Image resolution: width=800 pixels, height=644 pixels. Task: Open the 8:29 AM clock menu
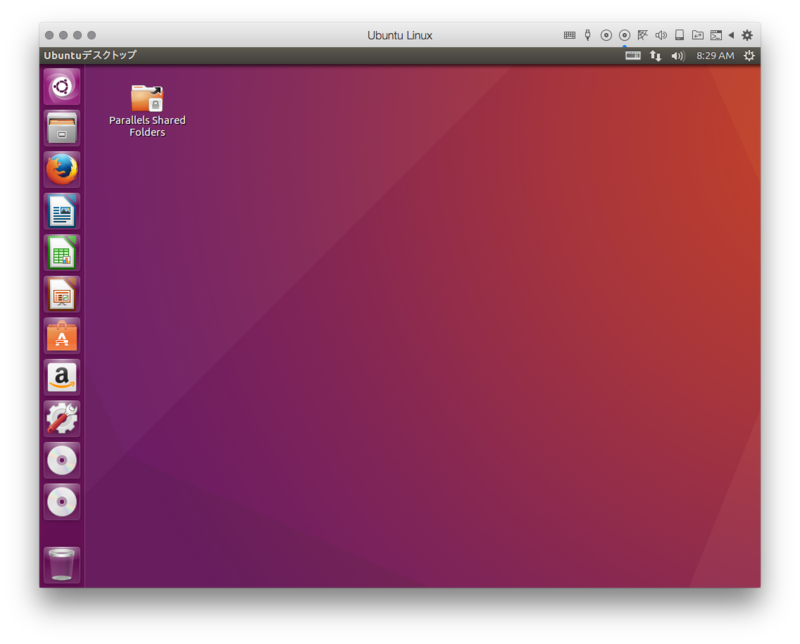click(x=715, y=56)
